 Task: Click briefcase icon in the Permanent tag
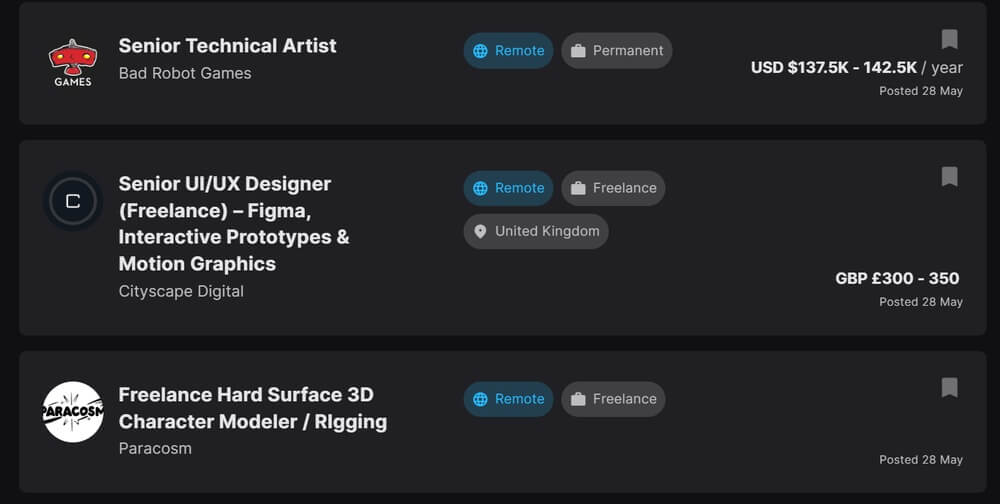pos(578,51)
